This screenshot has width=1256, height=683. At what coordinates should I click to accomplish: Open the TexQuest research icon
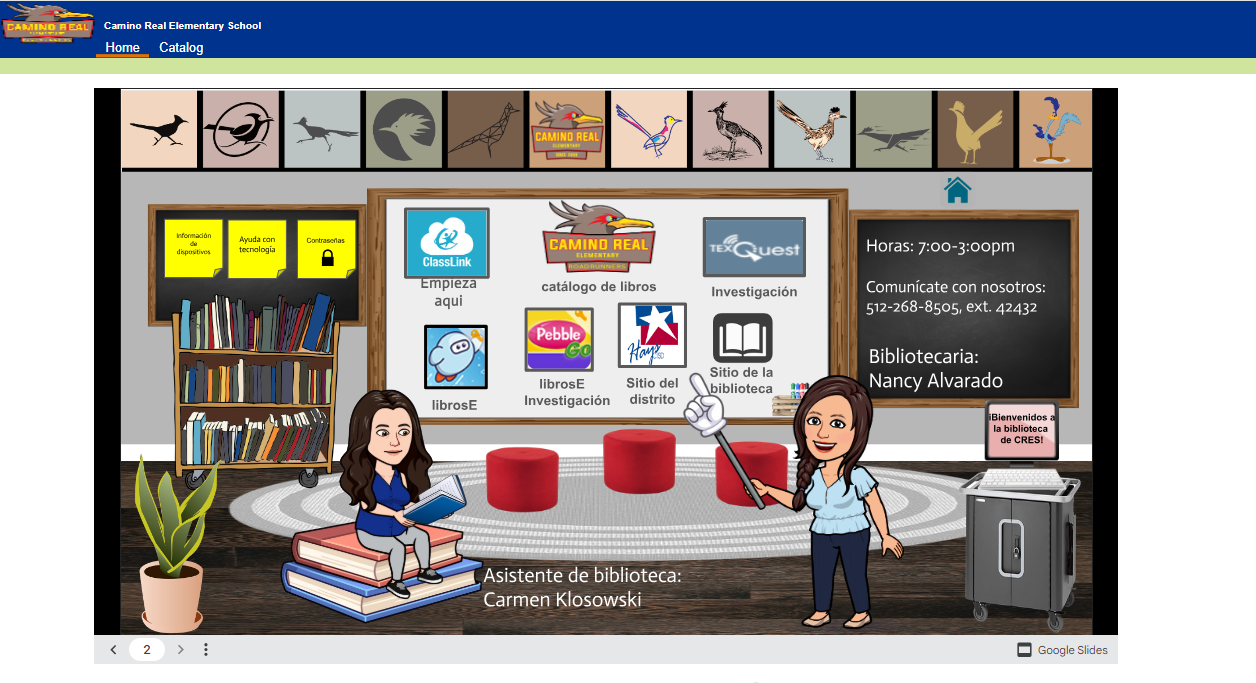[754, 247]
